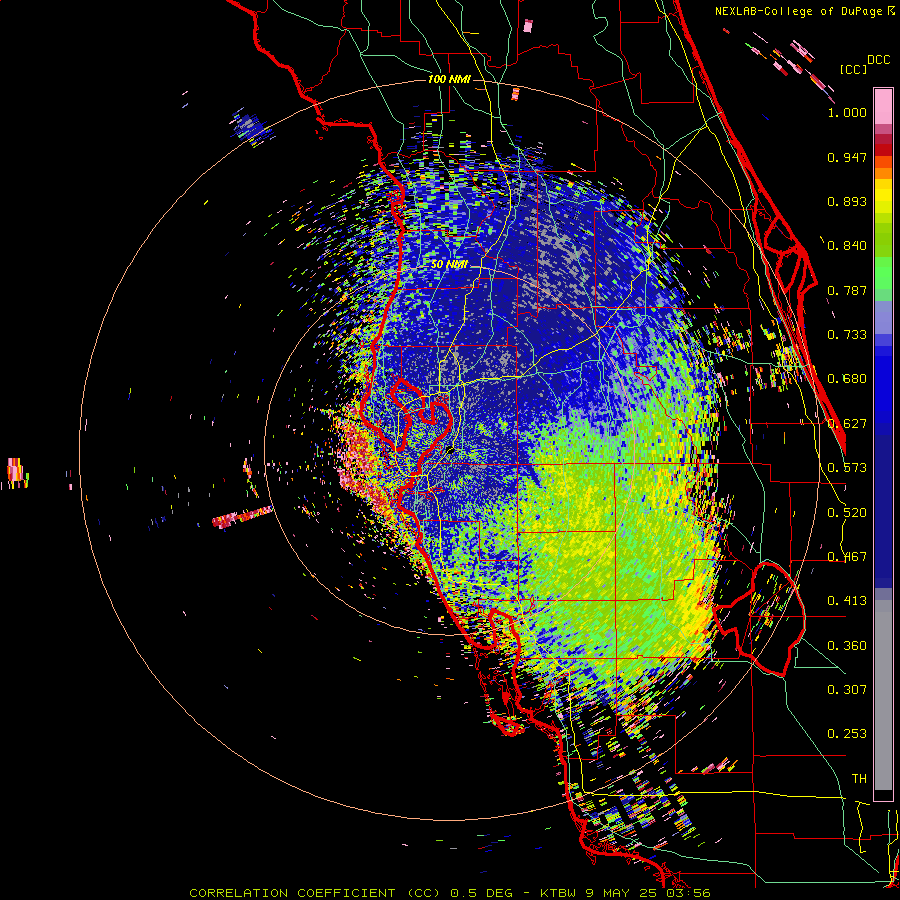
Task: Select the 0.893 color scale value
Action: (847, 201)
